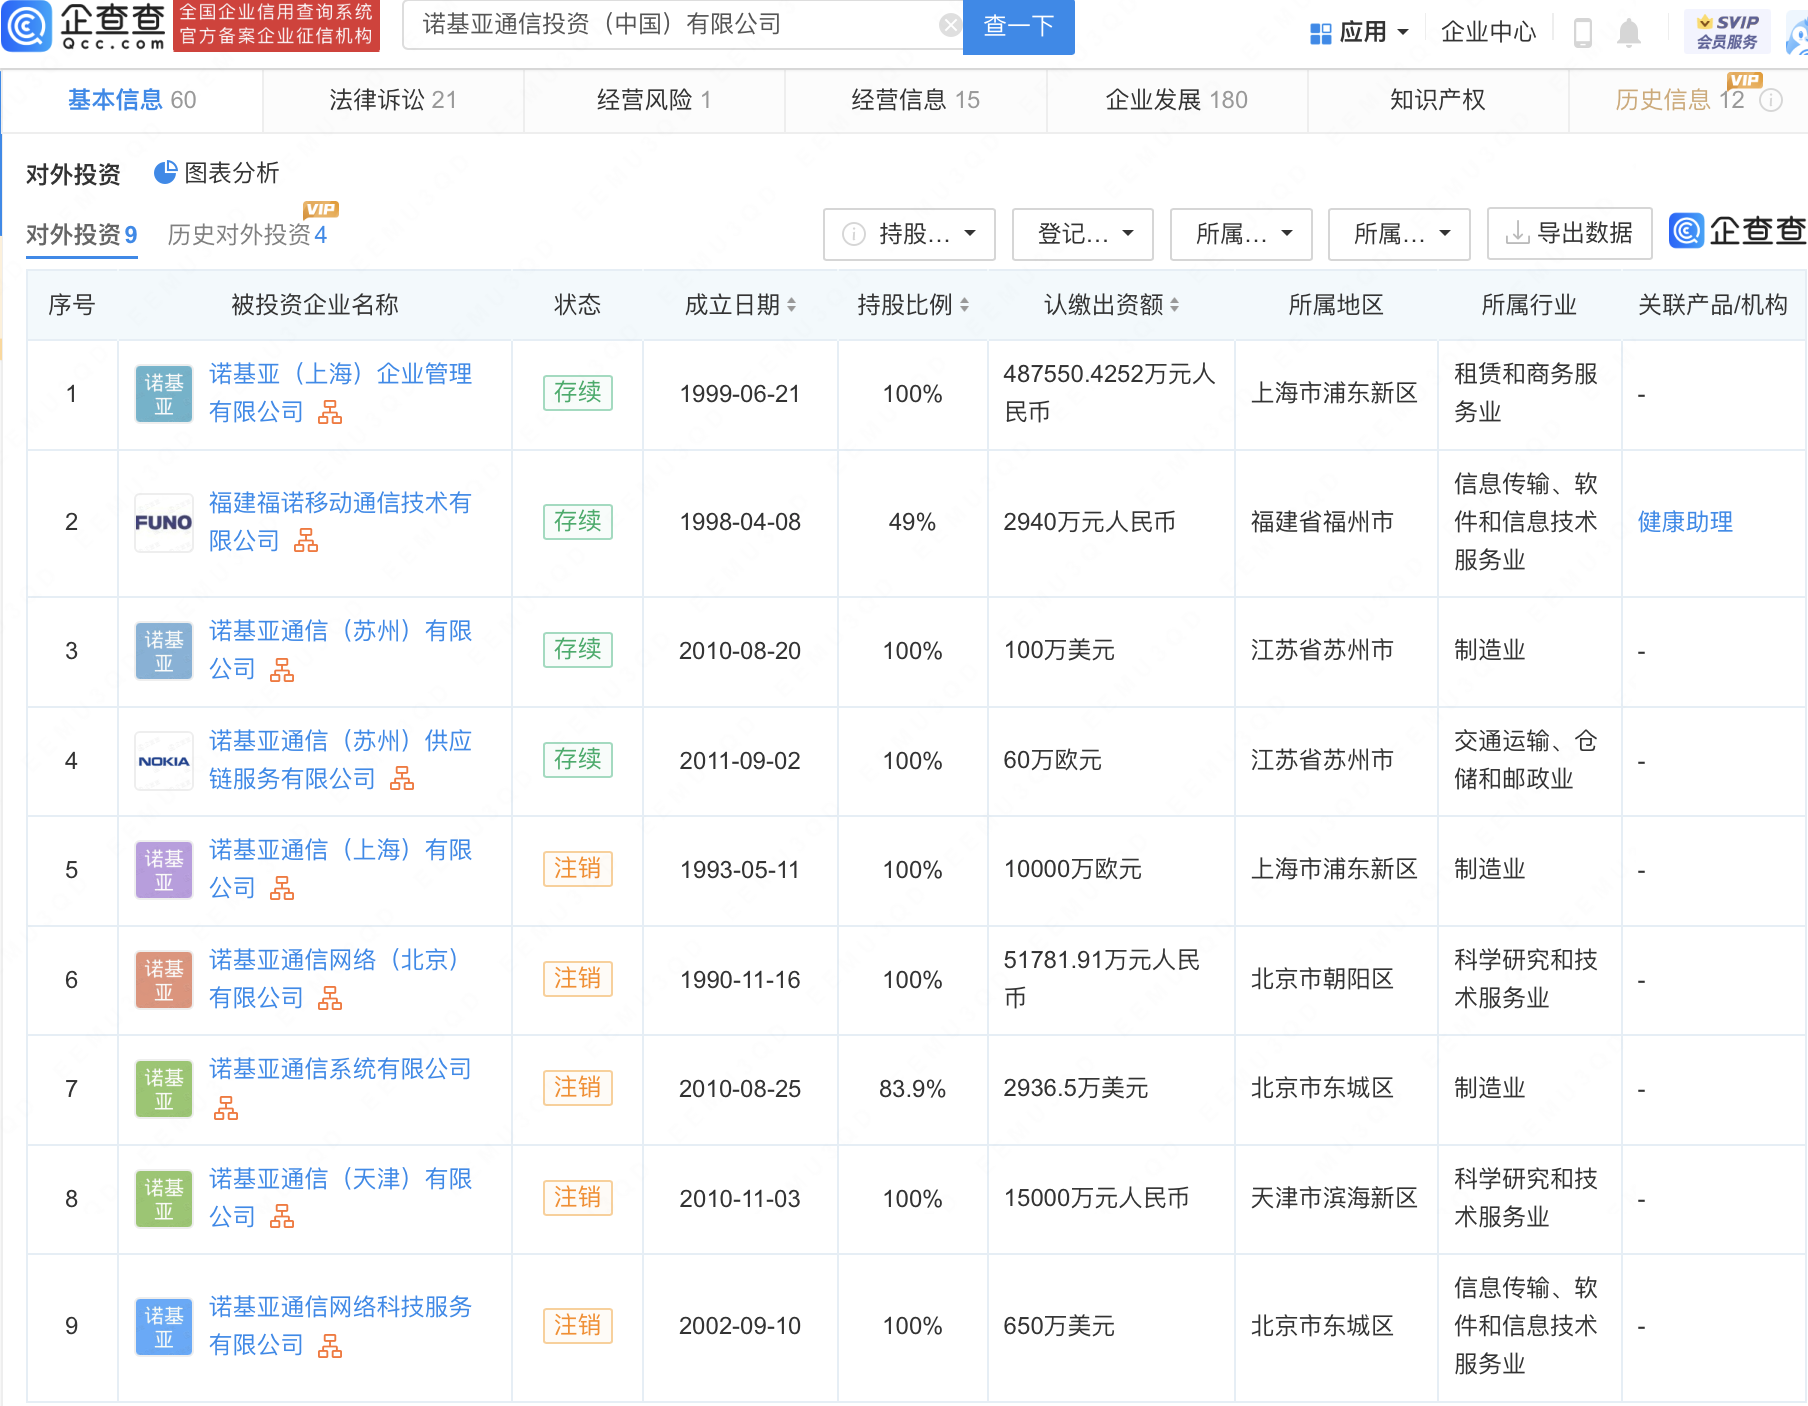Screen dimensions: 1808x1406
Task: Open equity chart icon for 诺基亚通信（苏州）有限公司
Action: (x=282, y=670)
